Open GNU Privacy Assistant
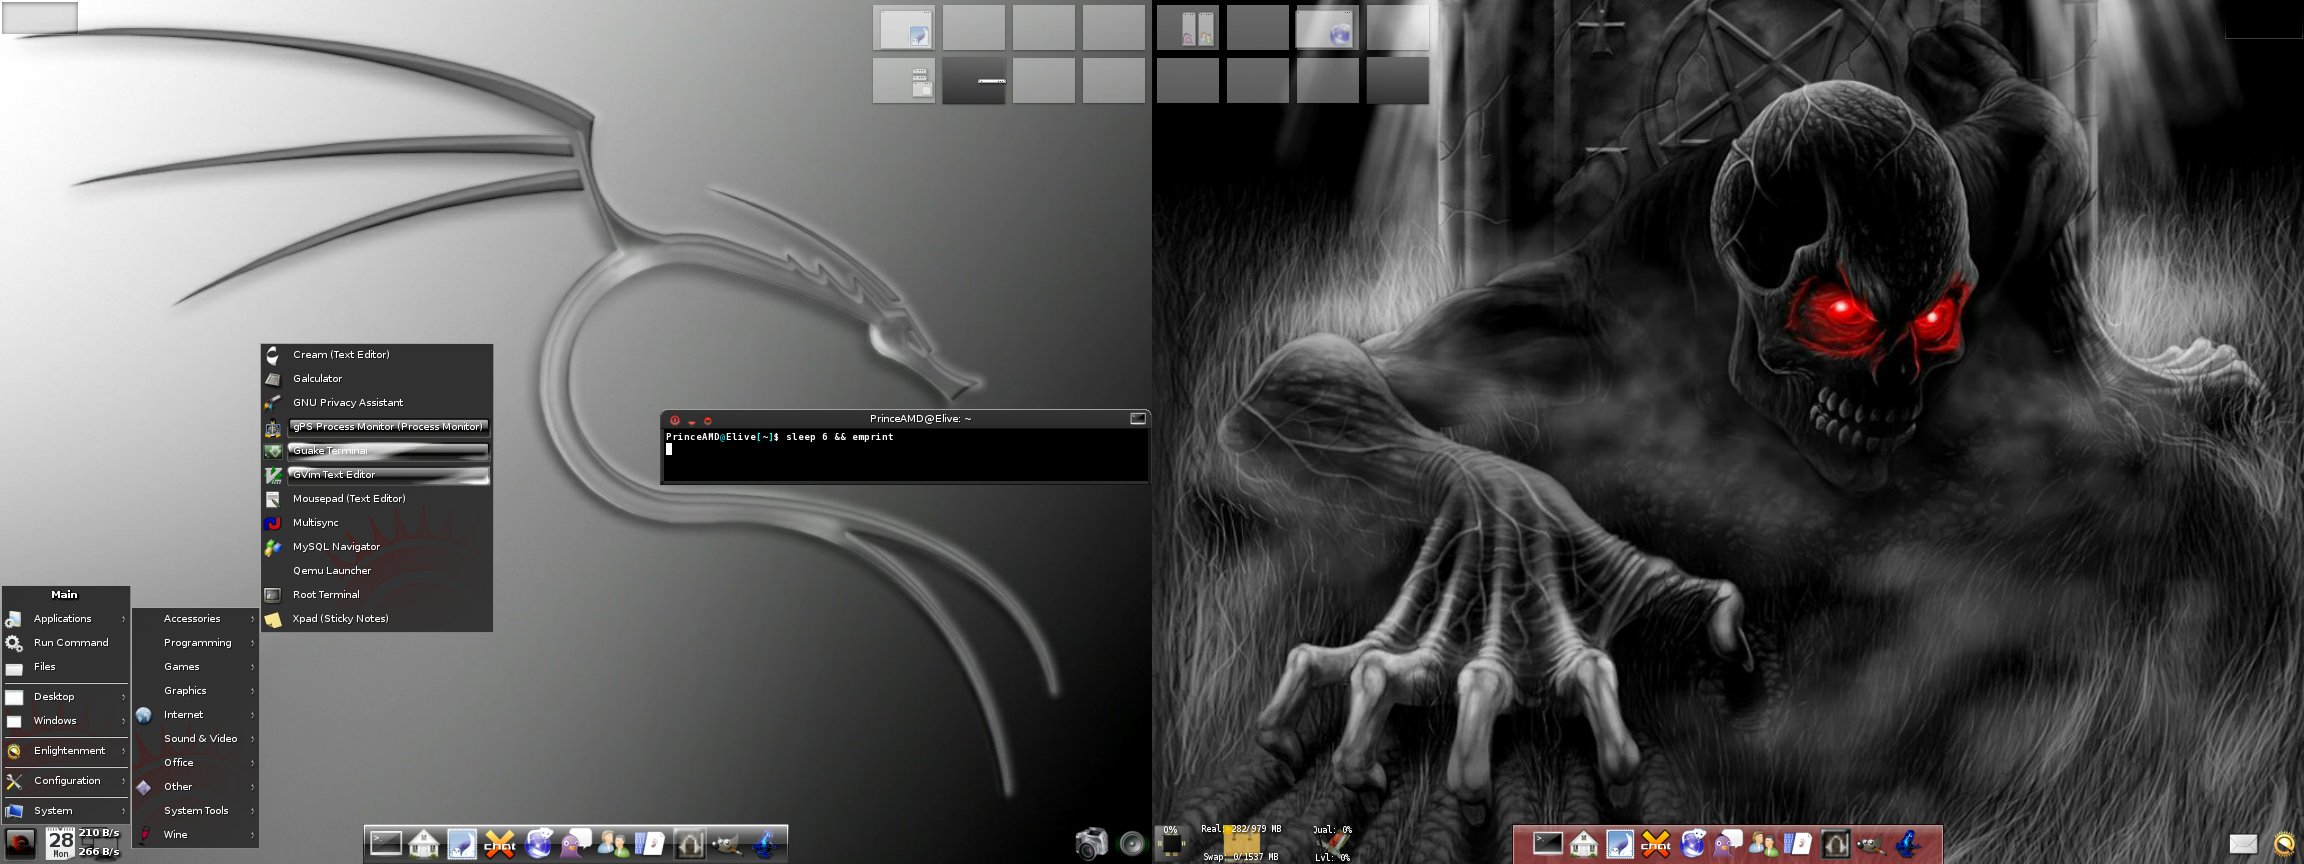Viewport: 2304px width, 864px height. [377, 403]
